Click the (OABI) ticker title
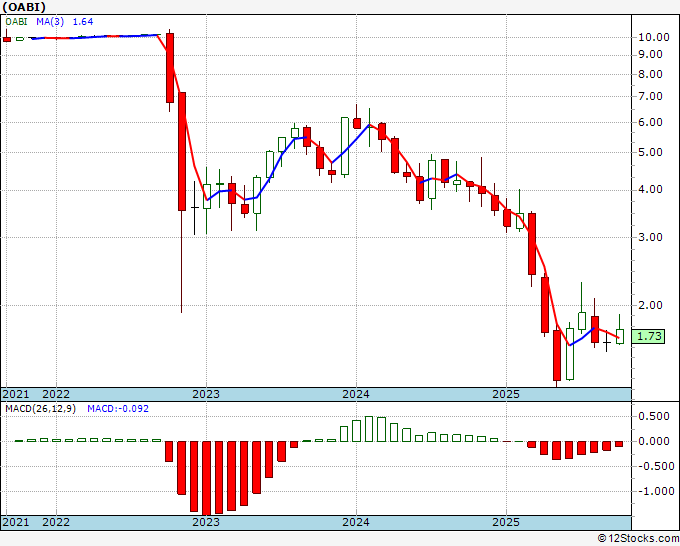 coord(24,7)
